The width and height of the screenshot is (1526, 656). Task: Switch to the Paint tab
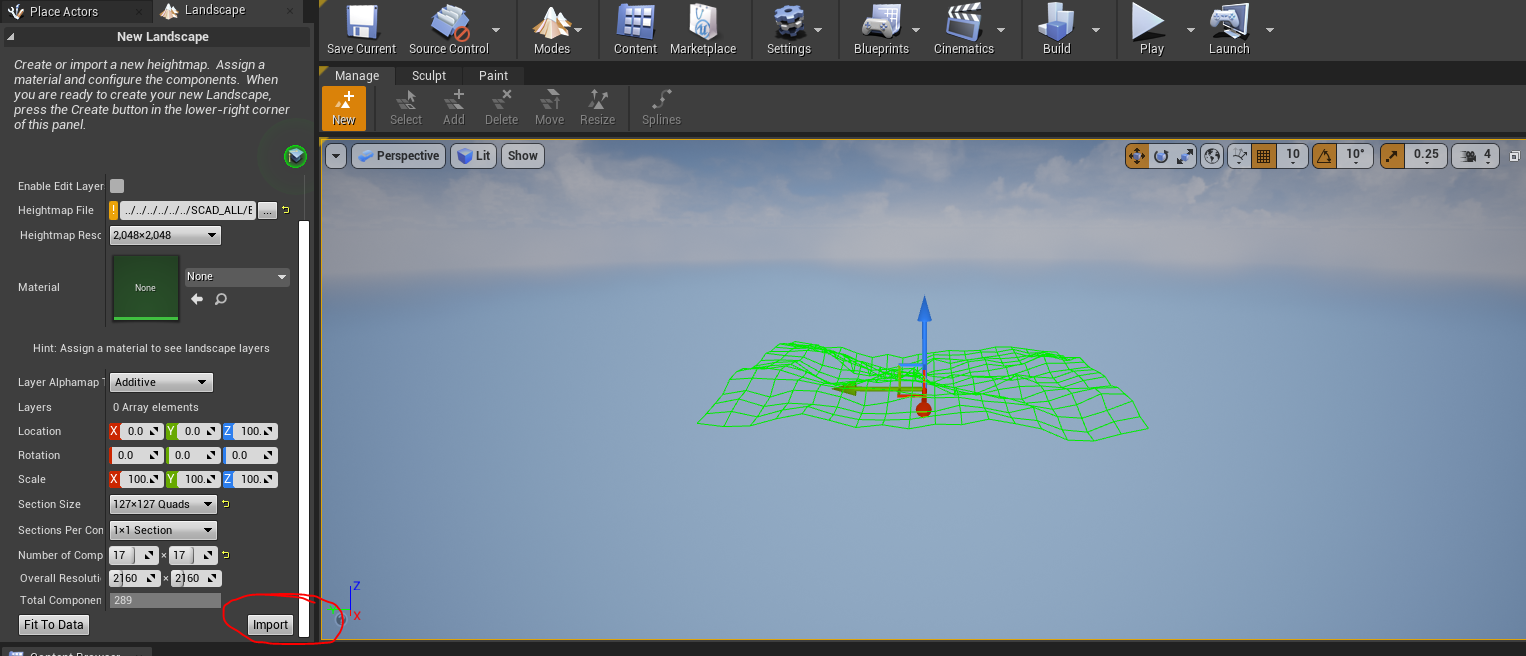click(x=493, y=76)
